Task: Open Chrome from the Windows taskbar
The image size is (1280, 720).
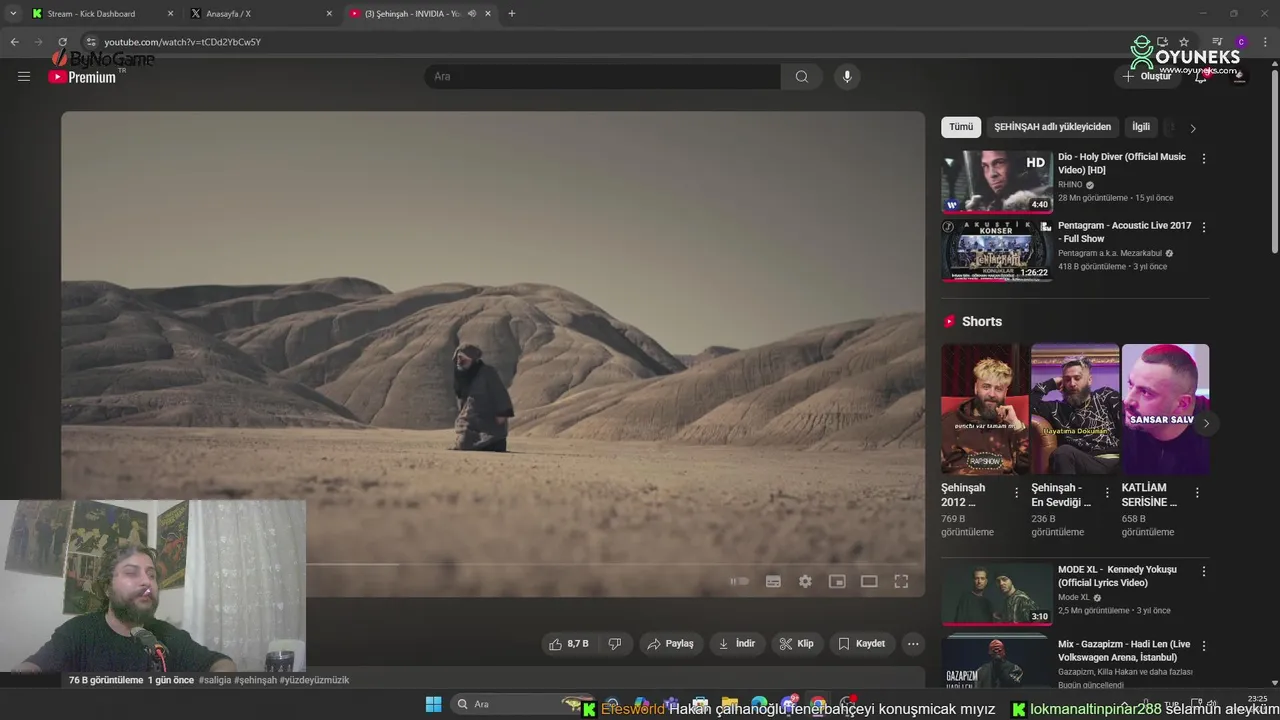Action: coord(818,704)
